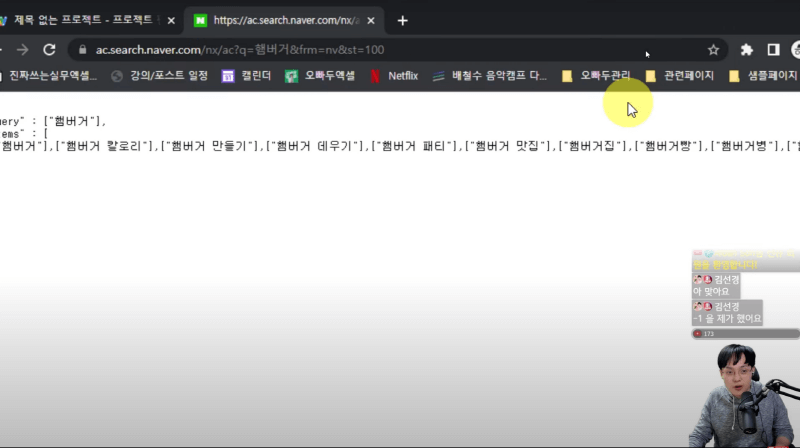Open the 진짜쓰는실무엑셀 bookmark
Image resolution: width=800 pixels, height=448 pixels.
[48, 76]
